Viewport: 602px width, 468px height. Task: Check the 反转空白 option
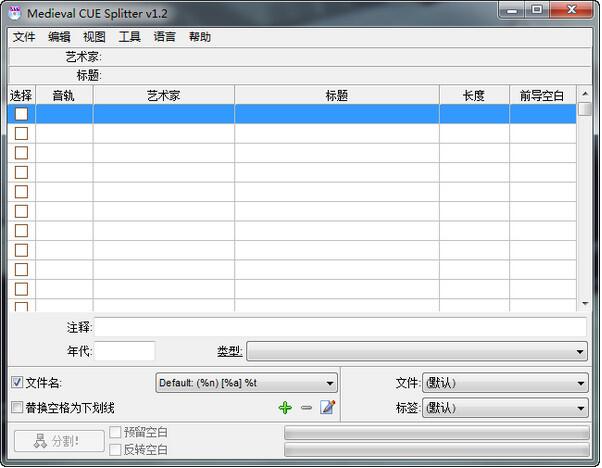[x=115, y=450]
